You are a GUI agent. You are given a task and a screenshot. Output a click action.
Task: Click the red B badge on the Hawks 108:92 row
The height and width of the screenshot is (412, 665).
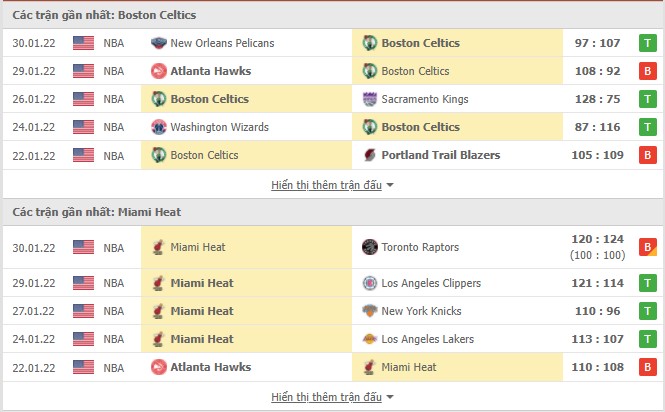coord(647,71)
